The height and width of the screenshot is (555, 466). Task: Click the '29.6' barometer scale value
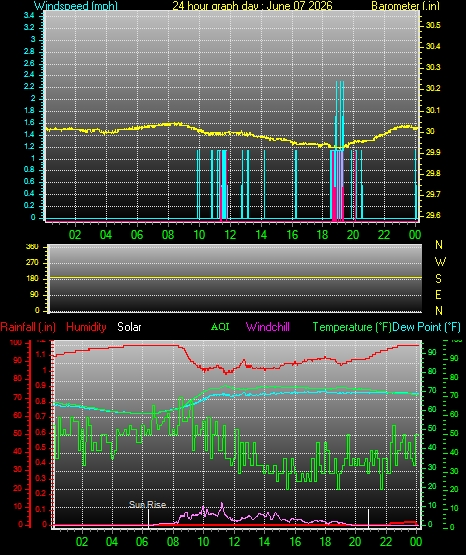tap(433, 215)
